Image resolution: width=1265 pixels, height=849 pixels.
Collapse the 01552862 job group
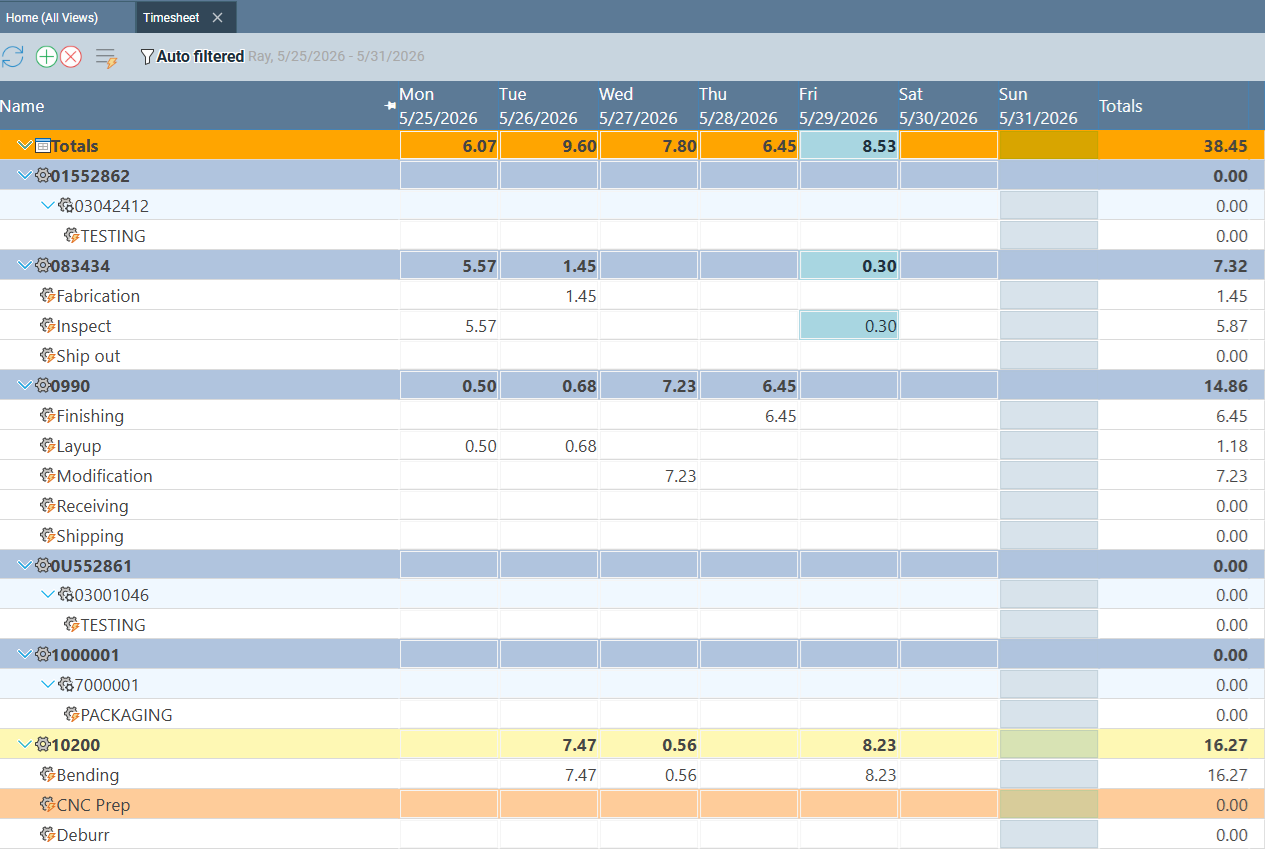(25, 176)
